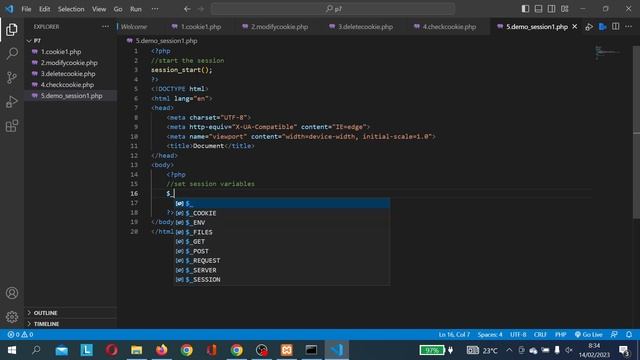
Task: Open Explorer Views and More Actions
Action: coord(105,27)
